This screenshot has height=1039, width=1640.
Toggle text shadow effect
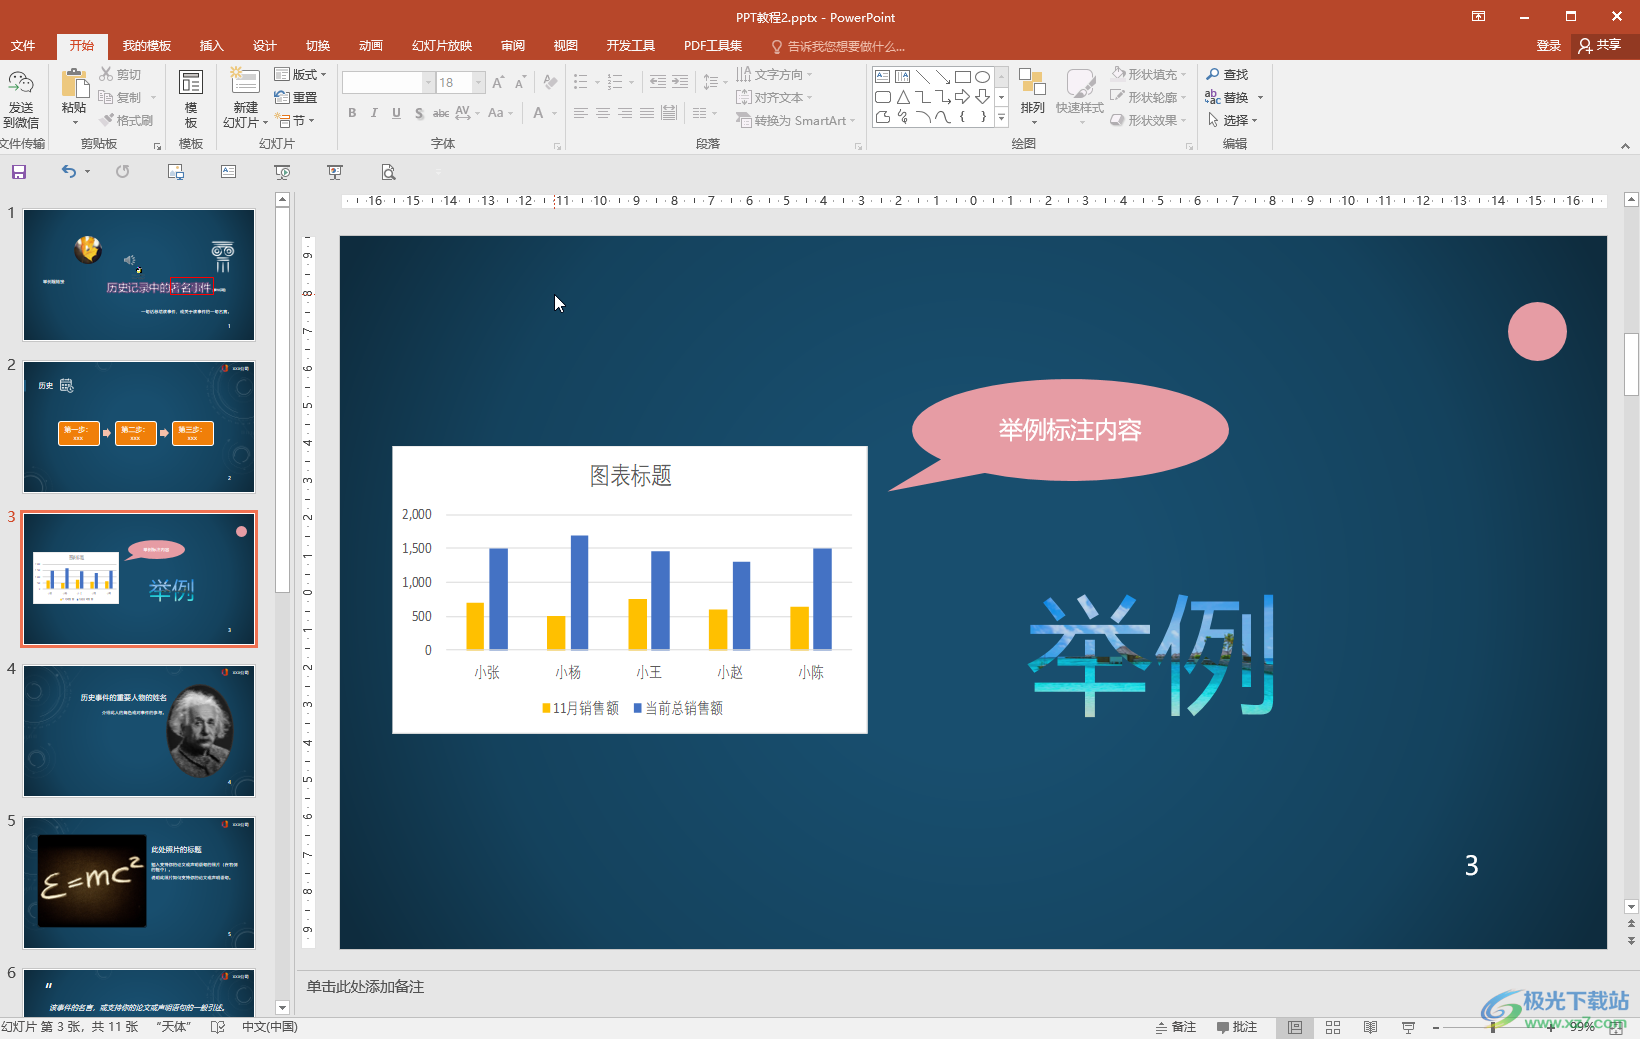[418, 113]
